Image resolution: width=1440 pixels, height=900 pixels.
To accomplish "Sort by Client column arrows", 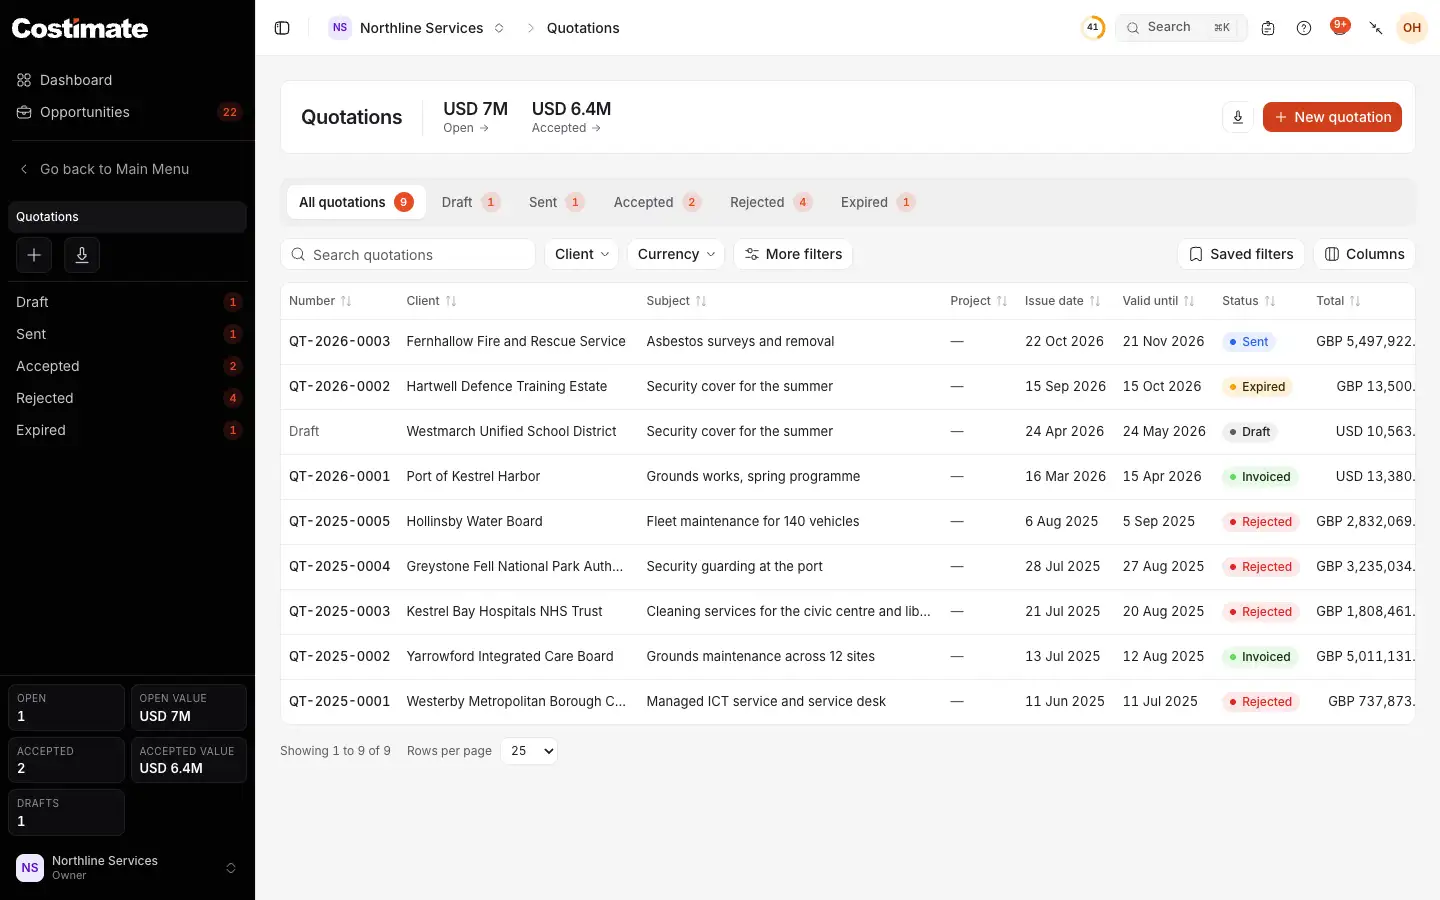I will pyautogui.click(x=451, y=301).
